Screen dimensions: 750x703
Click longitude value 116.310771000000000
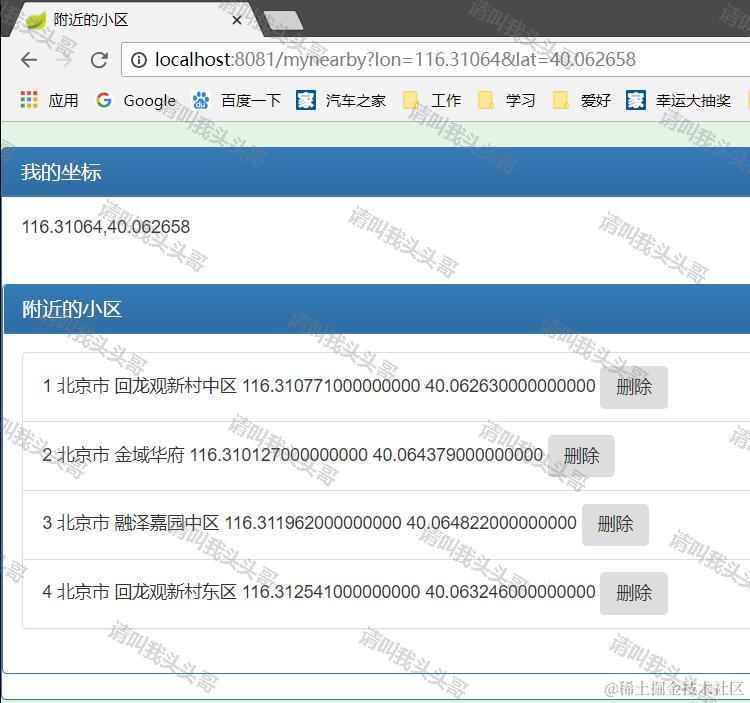point(331,386)
